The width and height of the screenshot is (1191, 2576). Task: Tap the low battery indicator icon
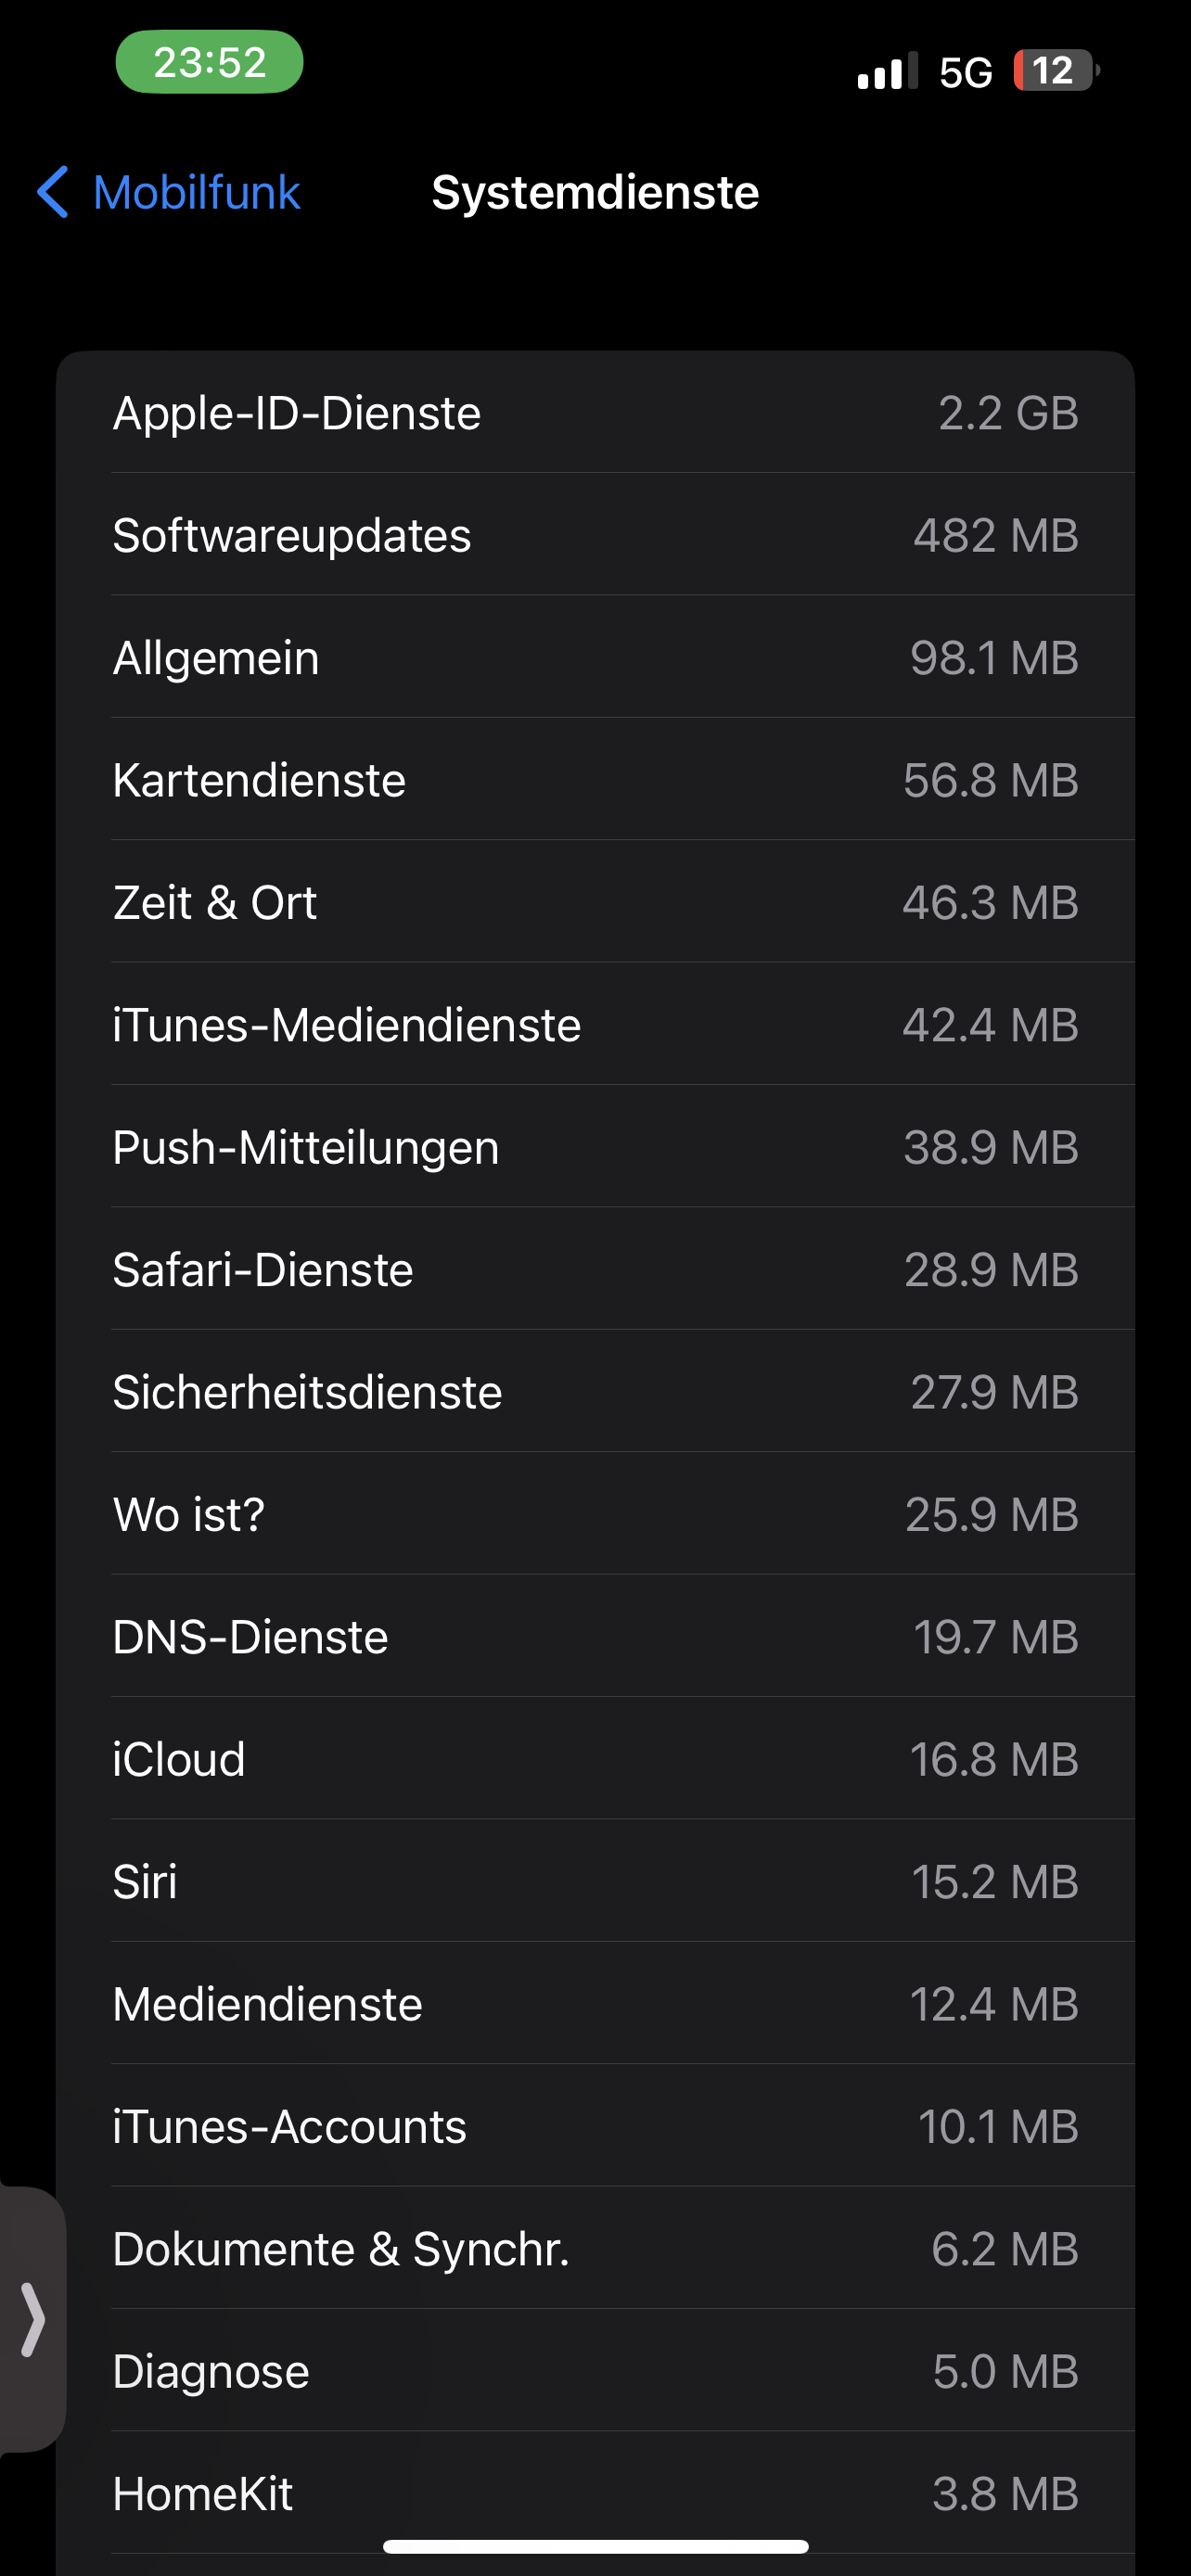click(x=1055, y=71)
